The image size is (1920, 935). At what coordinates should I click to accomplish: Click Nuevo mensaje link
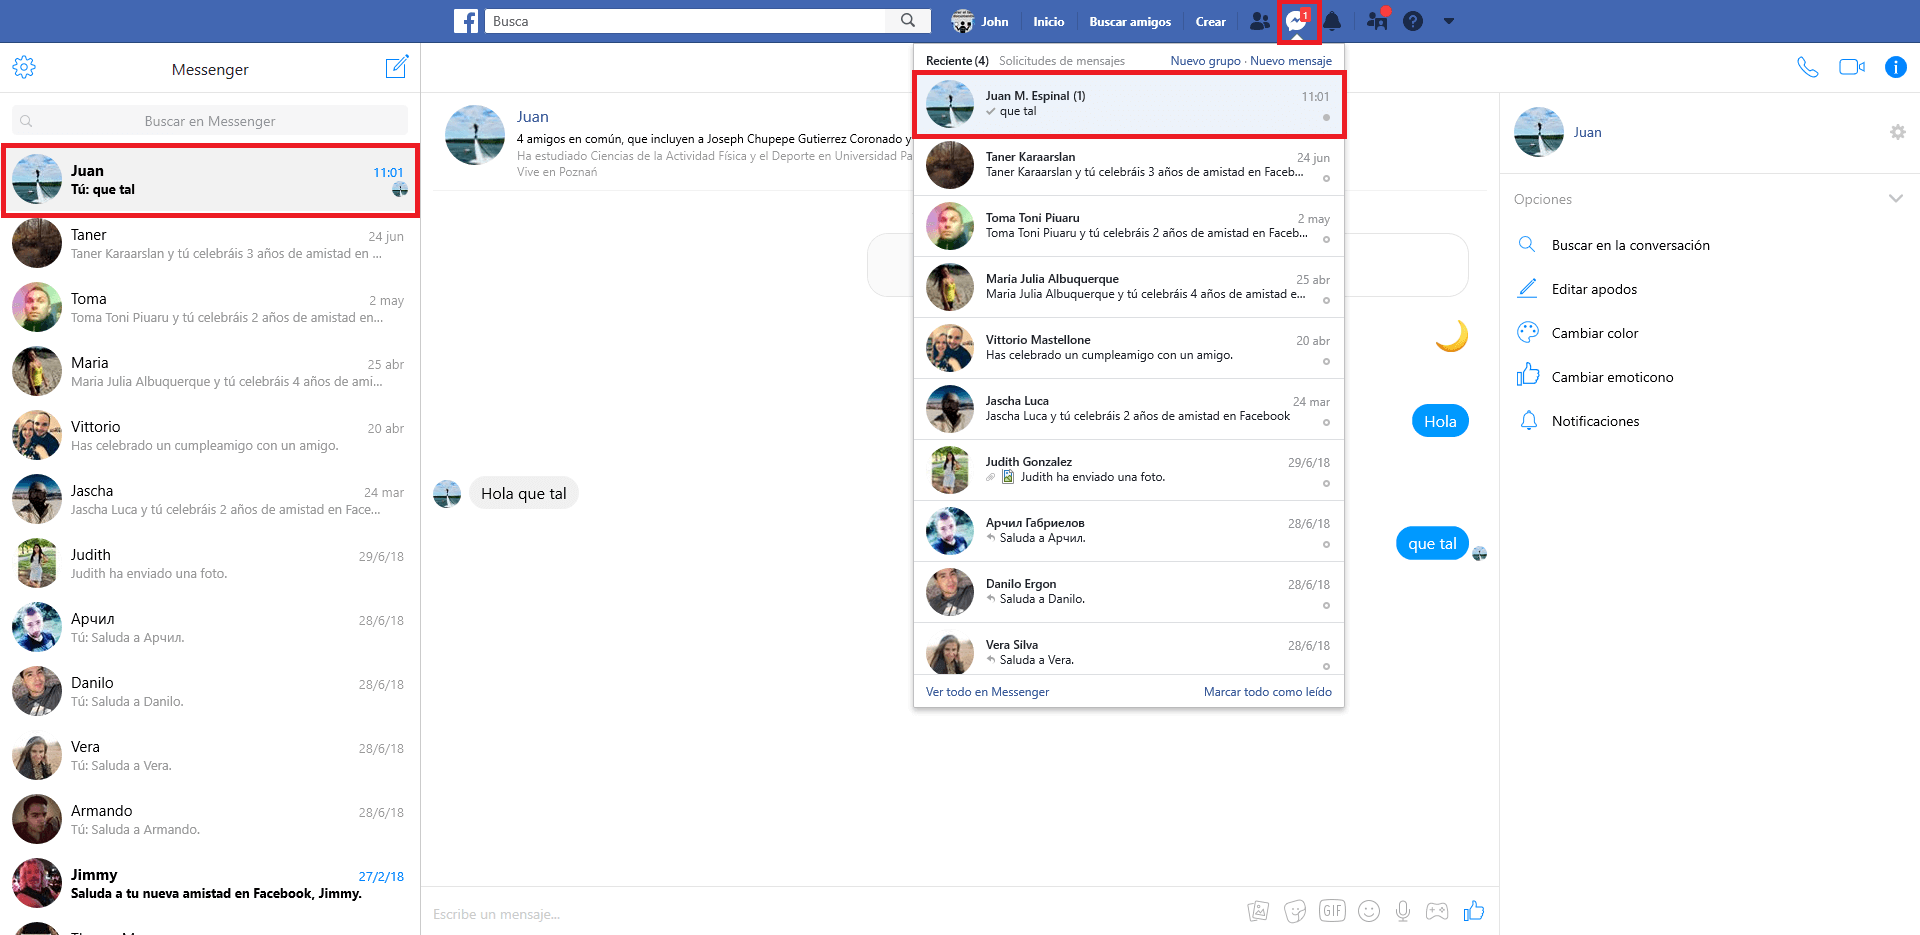click(x=1291, y=61)
